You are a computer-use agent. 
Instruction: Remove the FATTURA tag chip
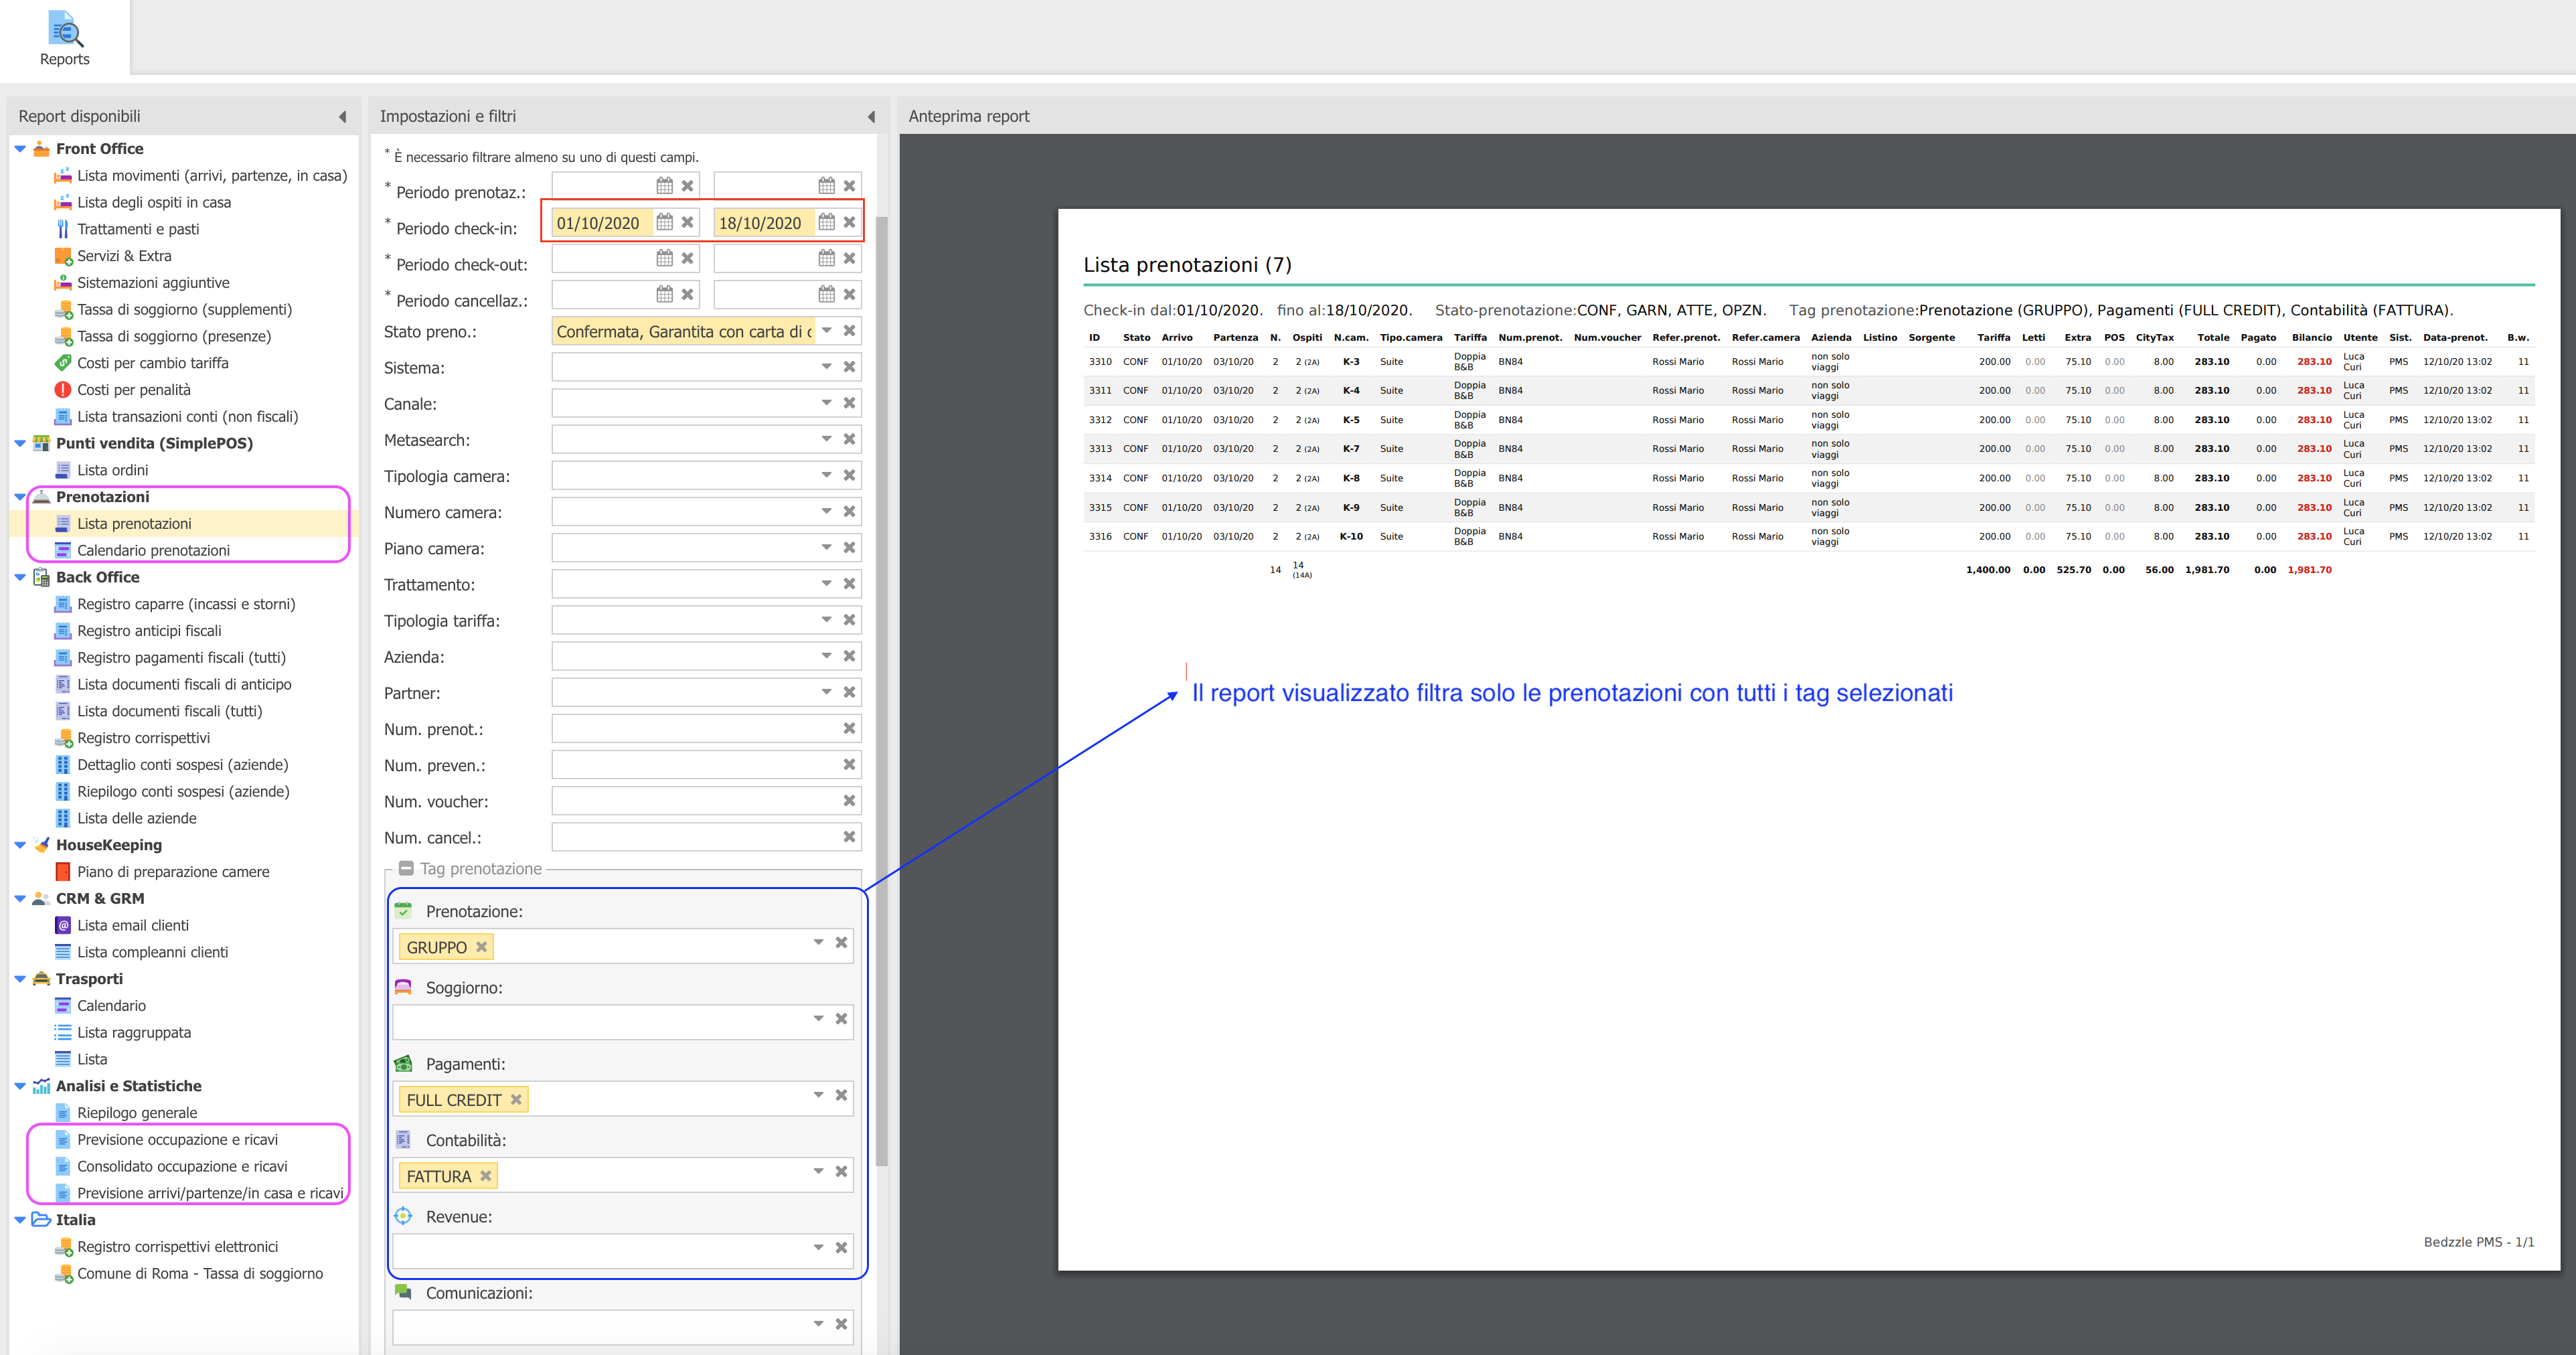tap(486, 1176)
